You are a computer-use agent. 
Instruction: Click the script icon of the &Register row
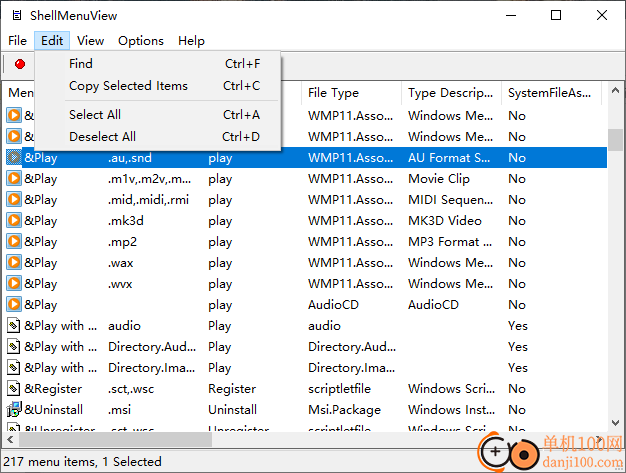coord(14,388)
